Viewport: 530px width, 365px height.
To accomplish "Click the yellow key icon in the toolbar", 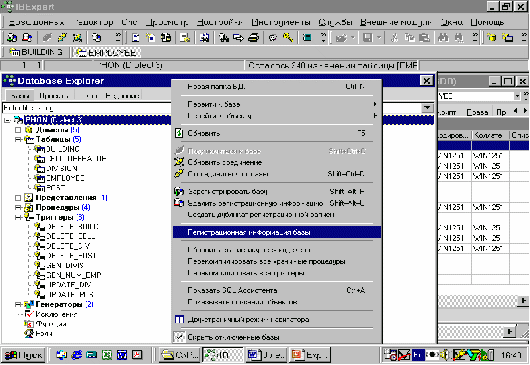I will pyautogui.click(x=288, y=38).
